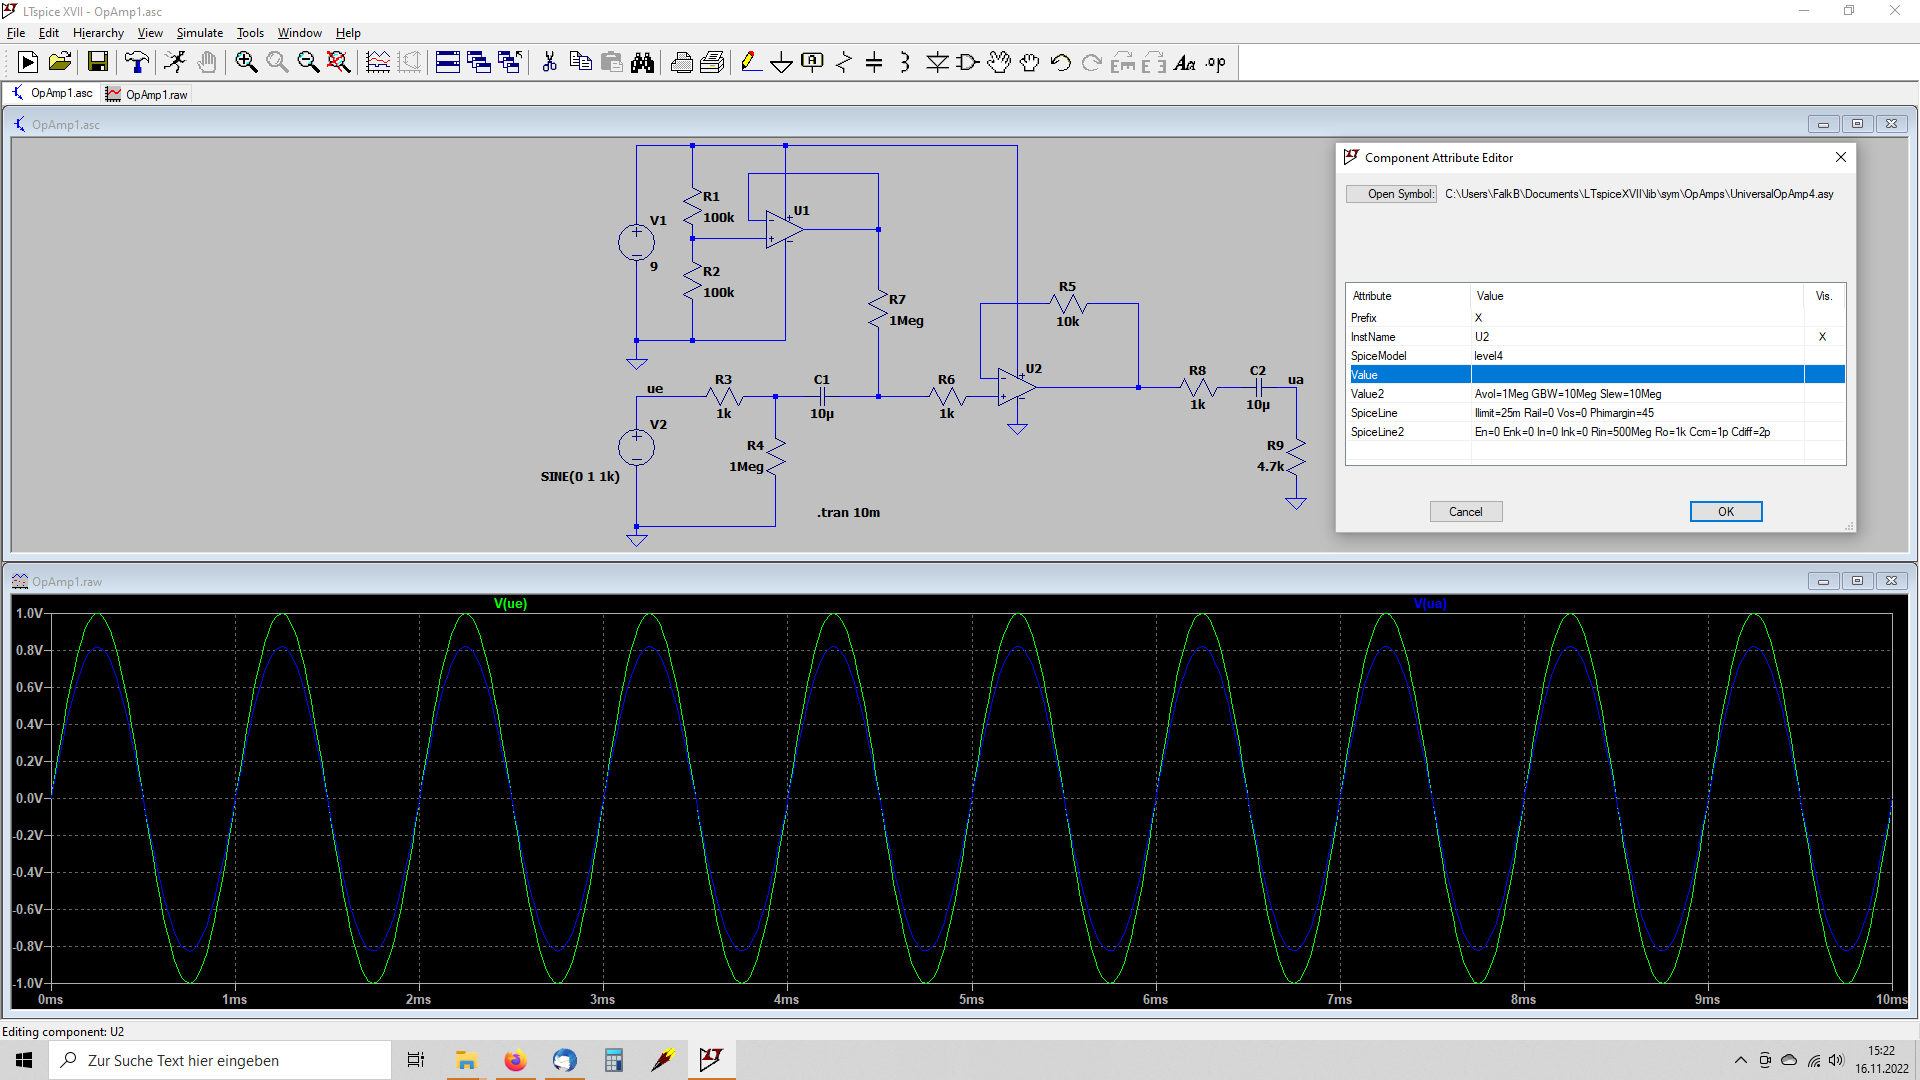Select the Text 'Aa' tool
Viewport: 1920px width, 1080px height.
[x=1185, y=63]
